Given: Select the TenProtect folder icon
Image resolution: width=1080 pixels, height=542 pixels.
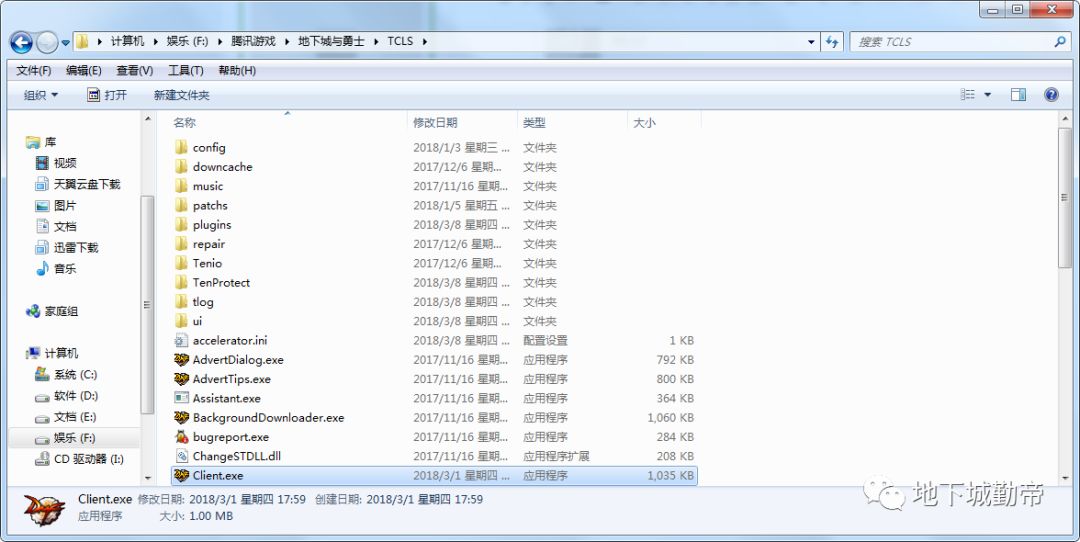Looking at the screenshot, I should 181,282.
